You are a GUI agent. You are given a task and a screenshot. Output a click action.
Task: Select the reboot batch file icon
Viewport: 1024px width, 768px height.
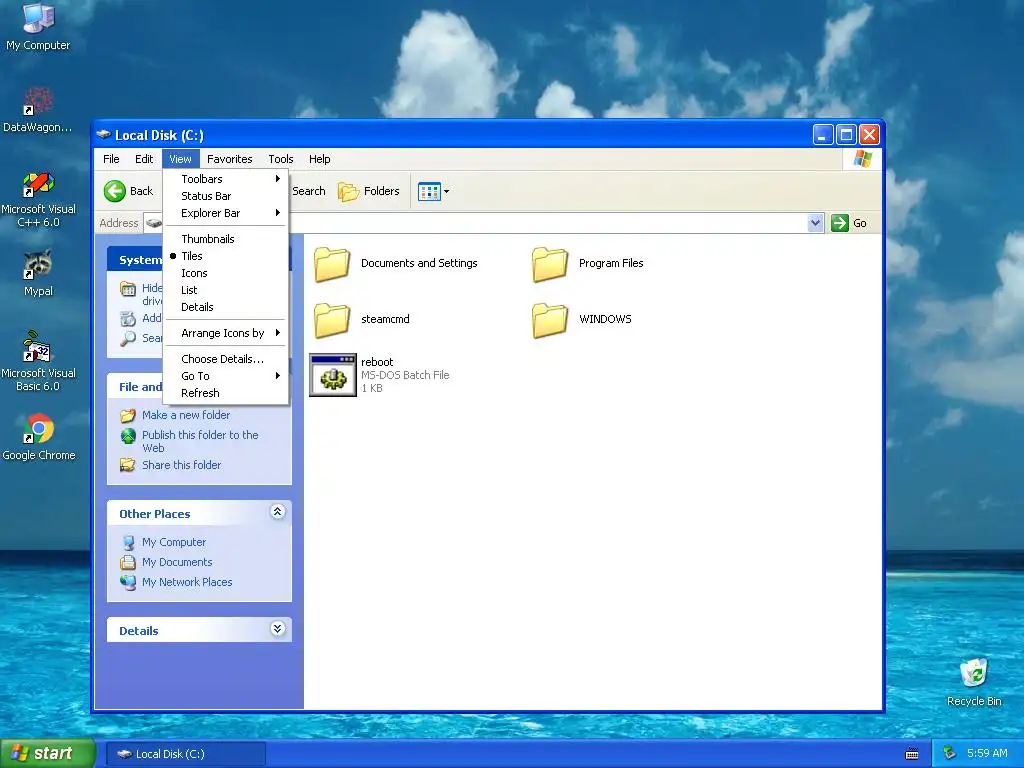pos(333,375)
